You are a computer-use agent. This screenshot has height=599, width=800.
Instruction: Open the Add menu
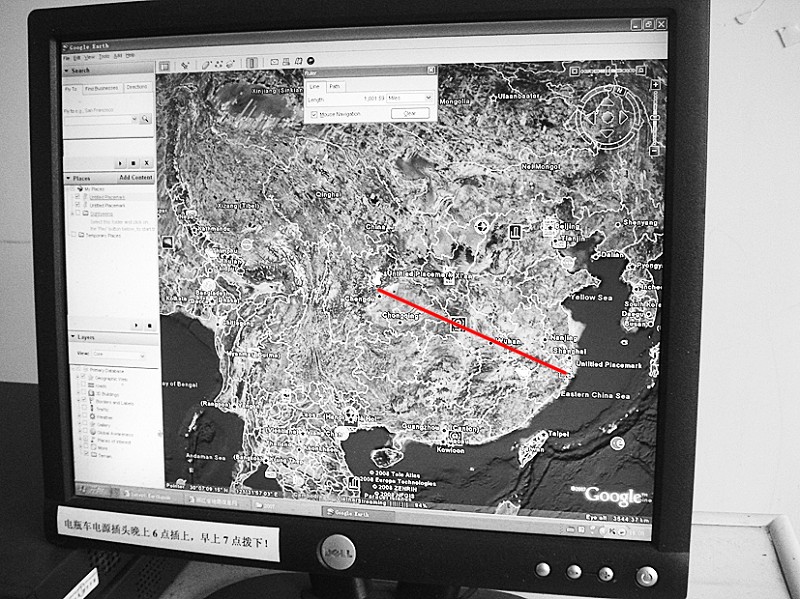point(118,56)
